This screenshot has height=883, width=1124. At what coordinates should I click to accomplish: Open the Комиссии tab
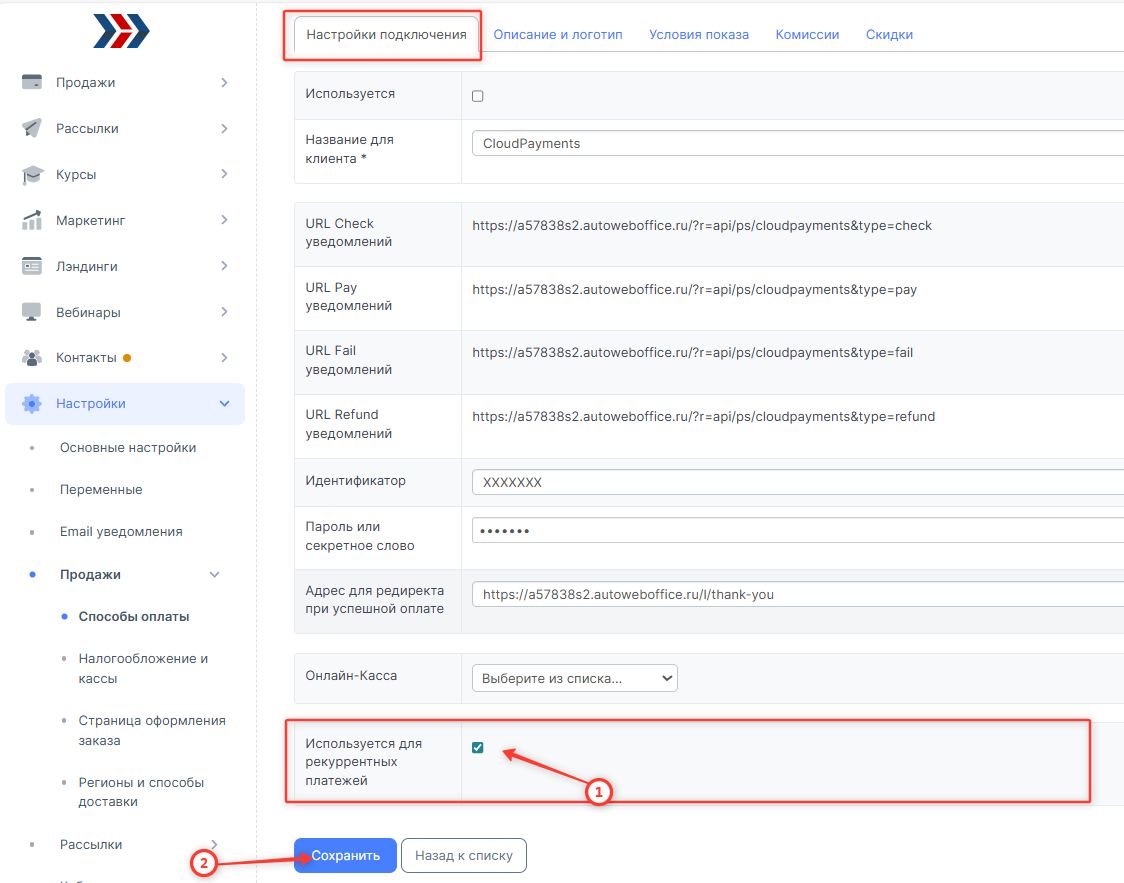pos(807,34)
